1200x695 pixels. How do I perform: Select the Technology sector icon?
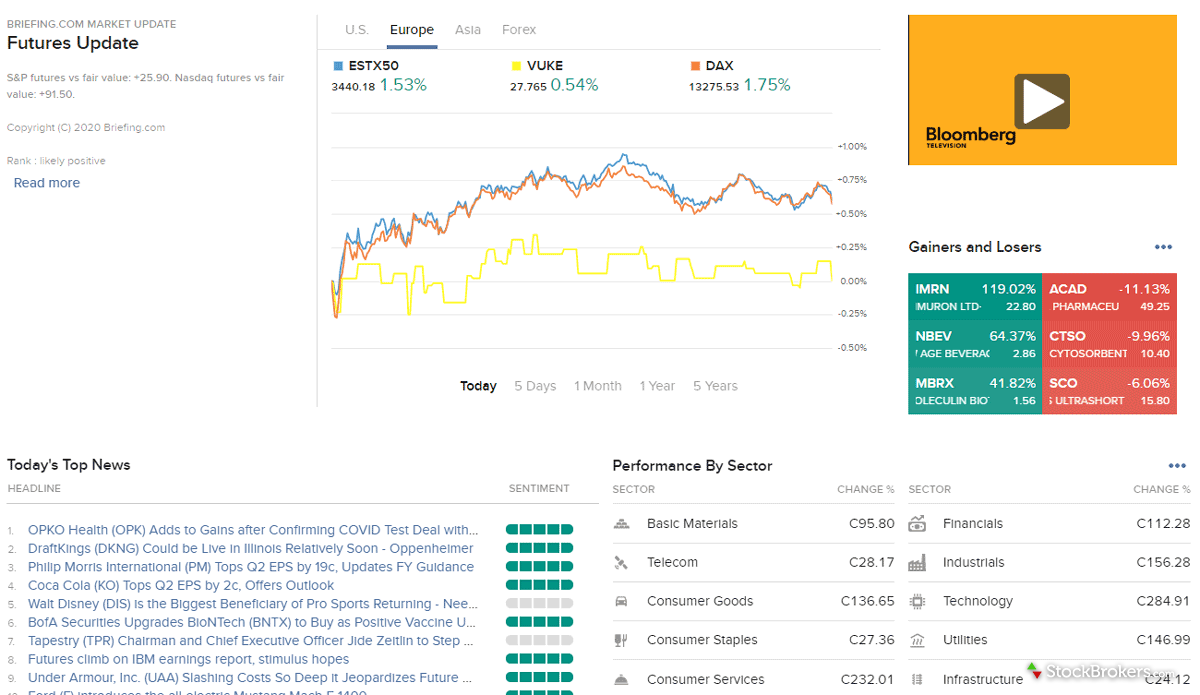coord(918,600)
